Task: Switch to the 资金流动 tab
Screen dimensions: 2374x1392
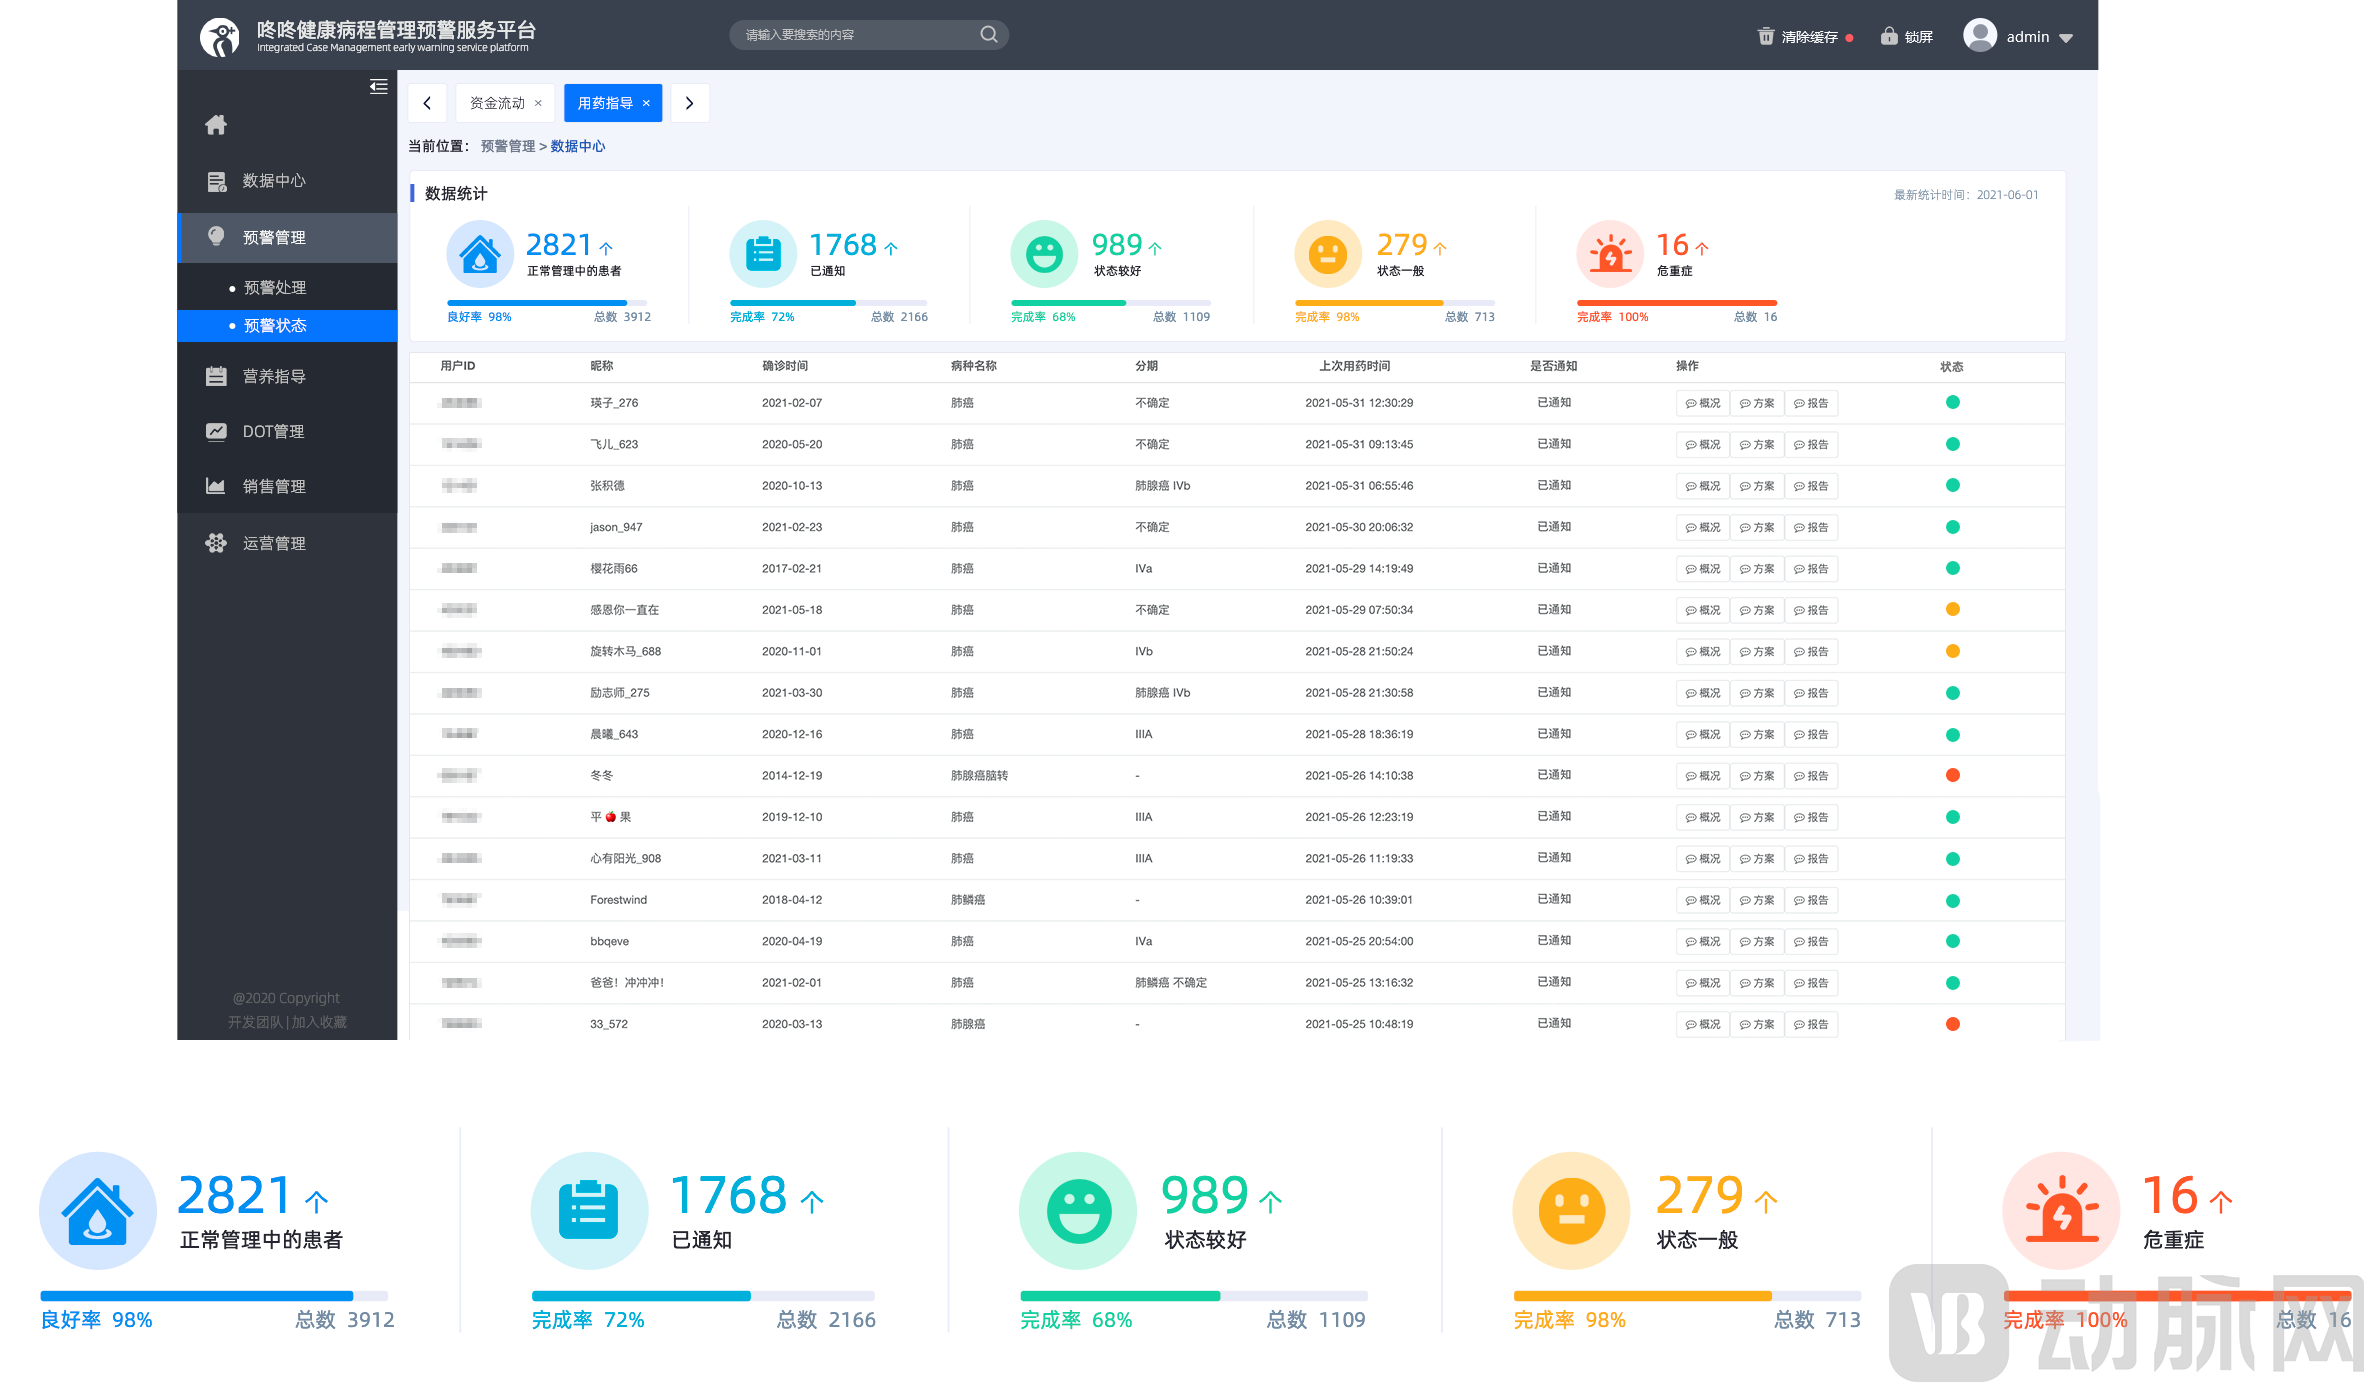Action: [497, 103]
